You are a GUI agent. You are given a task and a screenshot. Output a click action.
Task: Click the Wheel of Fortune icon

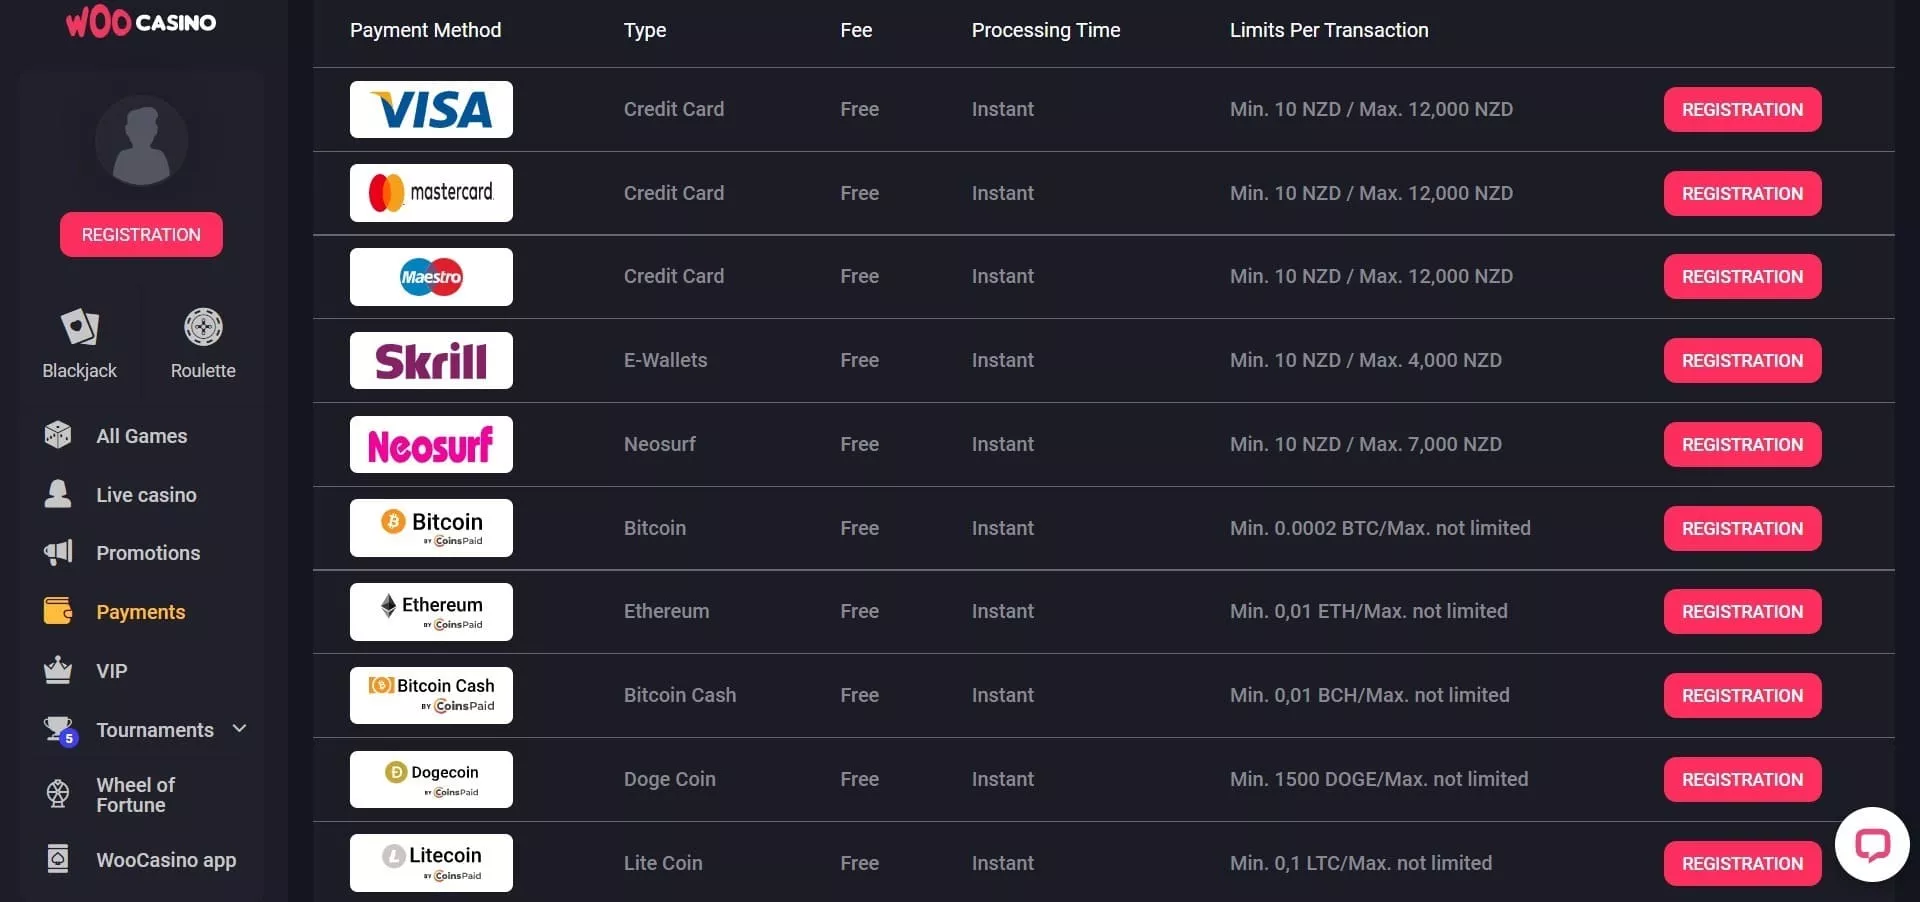click(58, 794)
